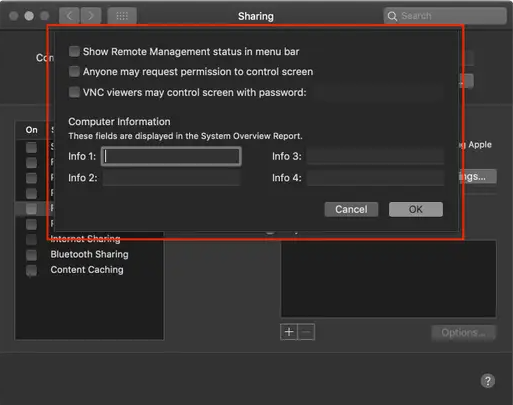Click into the Info 1 text field
Screen dimensions: 513x405
171,156
